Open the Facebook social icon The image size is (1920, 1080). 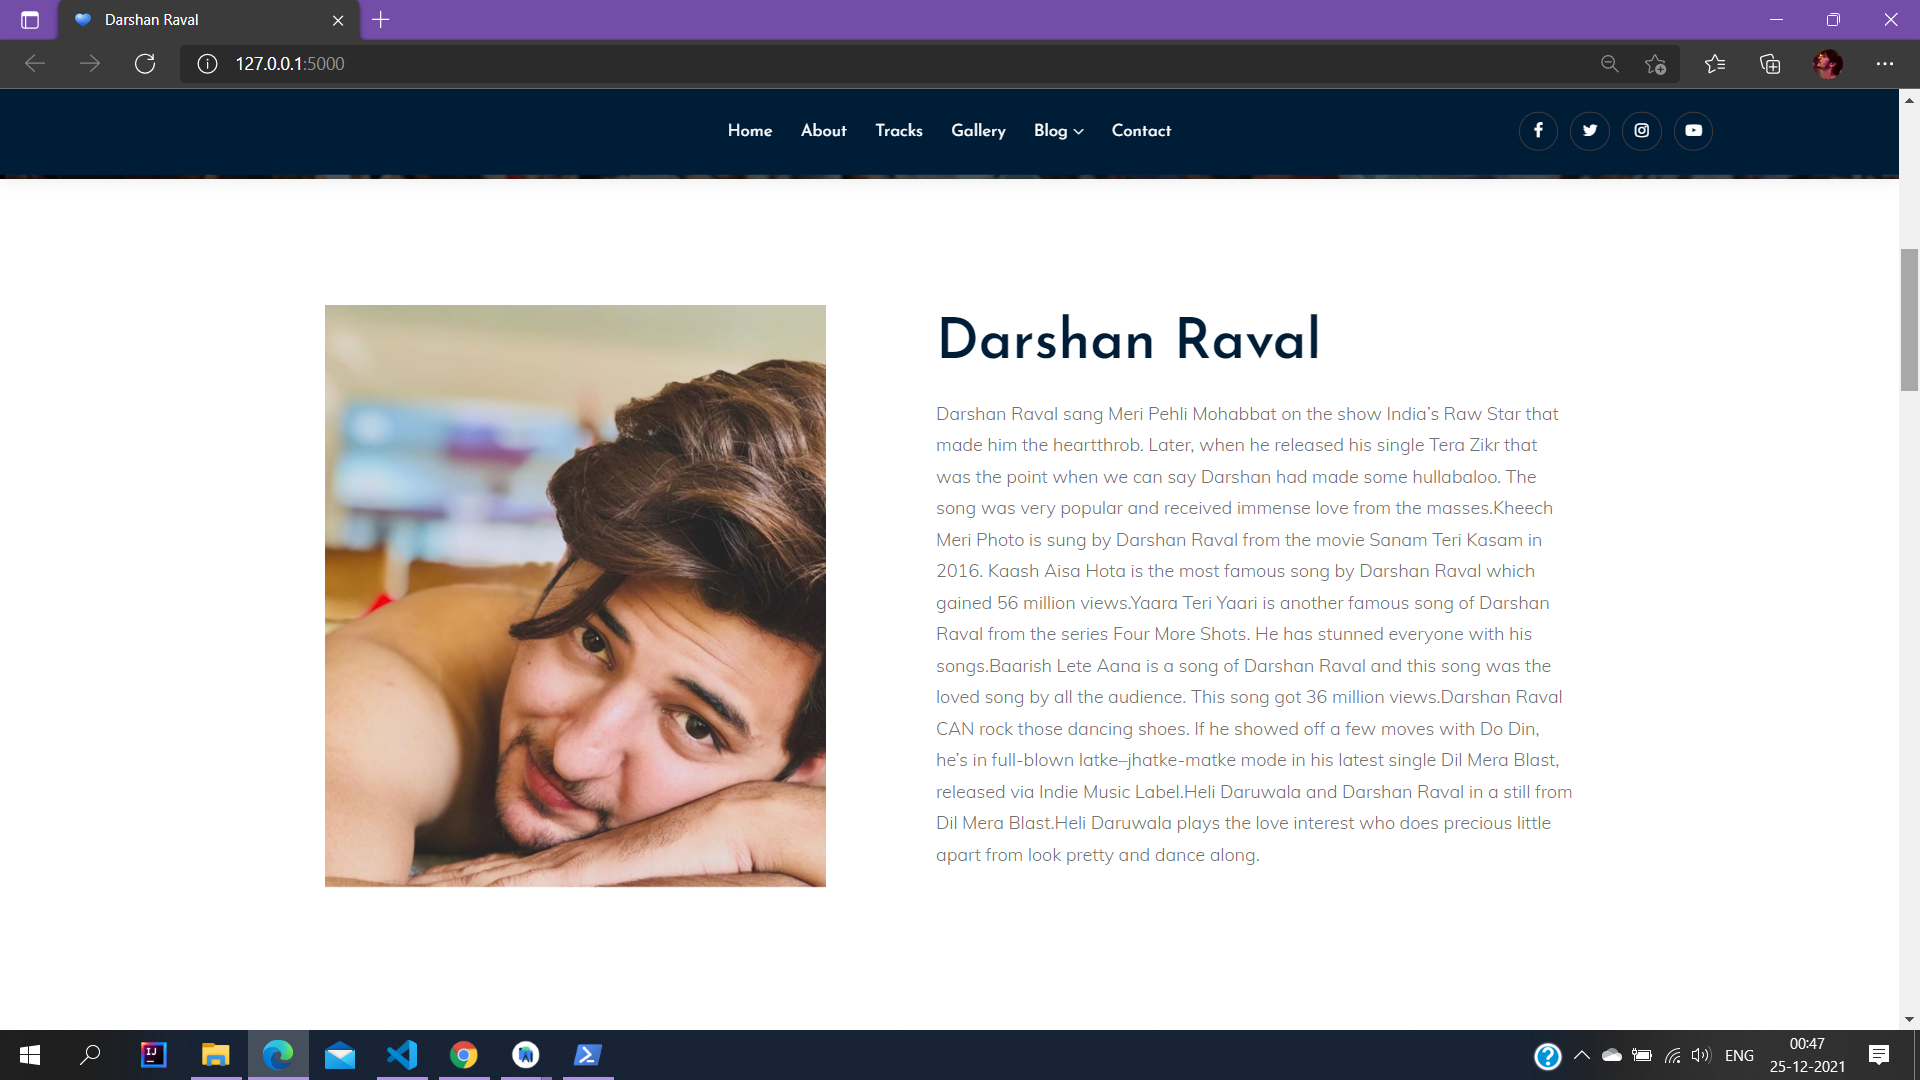coord(1538,131)
